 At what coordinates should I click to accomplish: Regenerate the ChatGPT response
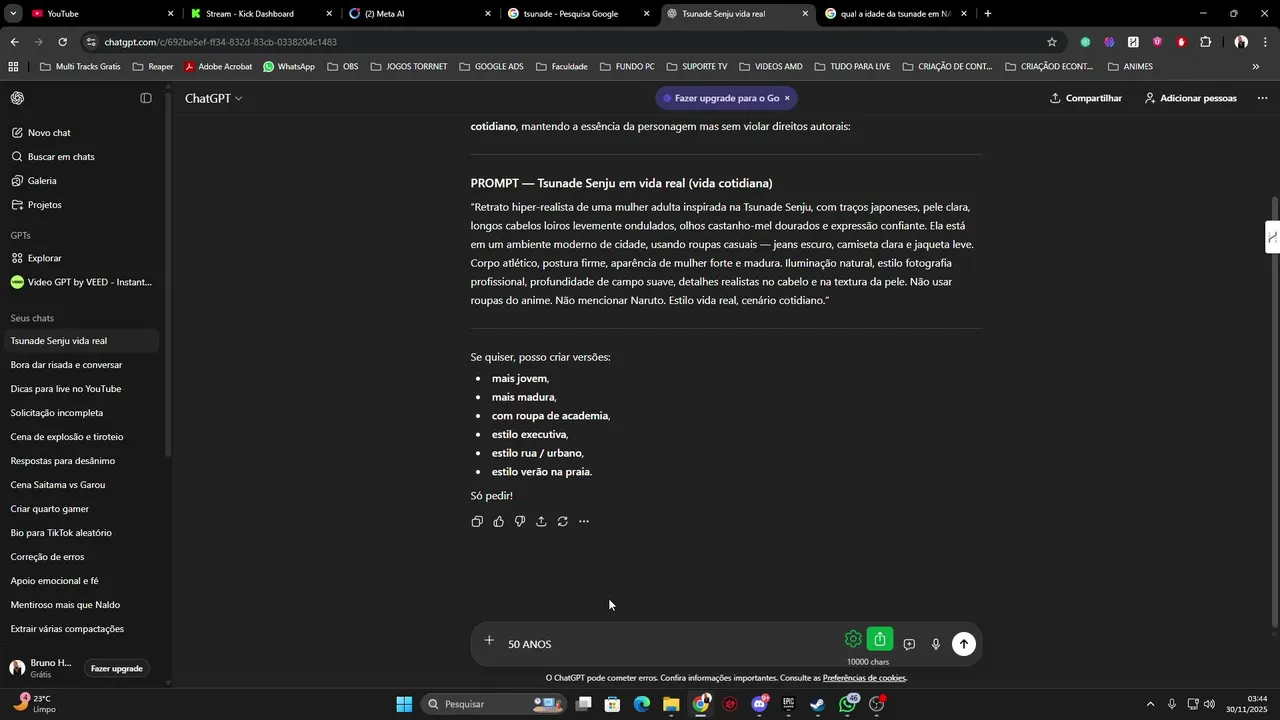(x=563, y=522)
